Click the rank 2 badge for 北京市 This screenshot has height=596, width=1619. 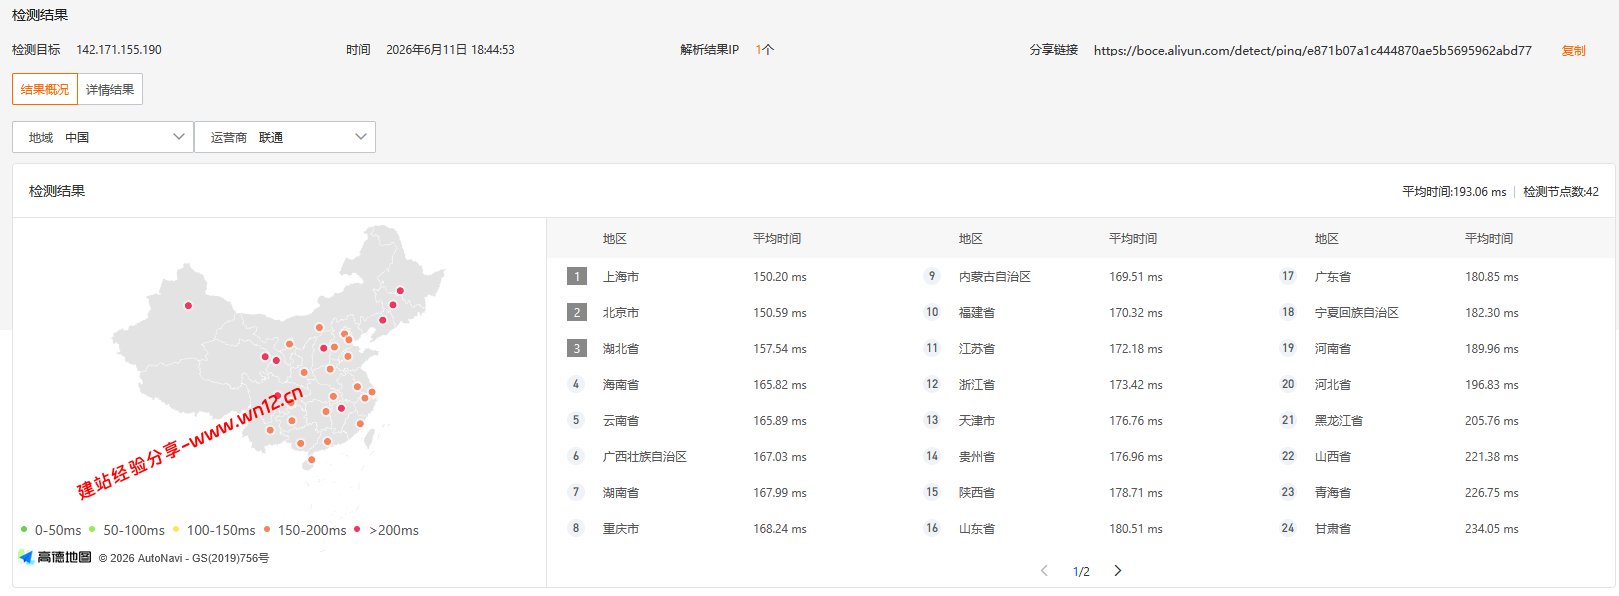(x=577, y=312)
